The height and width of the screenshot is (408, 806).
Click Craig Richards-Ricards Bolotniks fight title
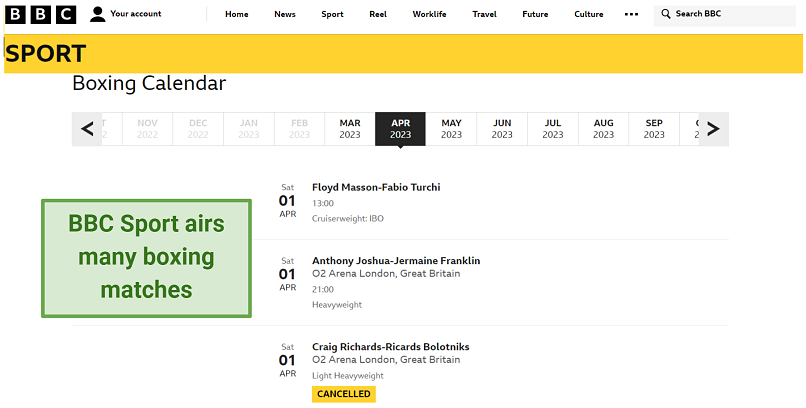click(x=390, y=347)
